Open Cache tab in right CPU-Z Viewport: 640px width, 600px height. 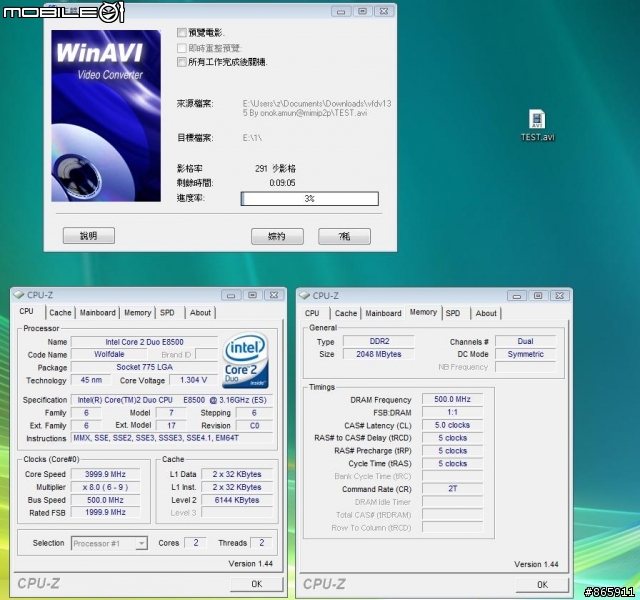tap(346, 313)
